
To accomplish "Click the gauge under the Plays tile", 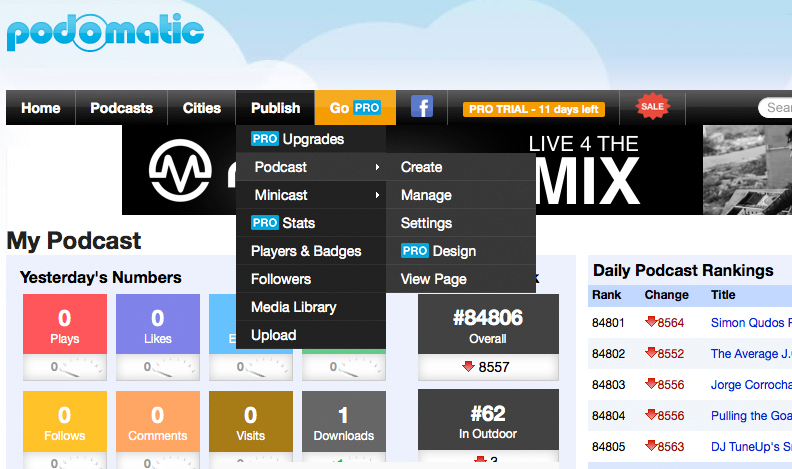I will click(65, 367).
